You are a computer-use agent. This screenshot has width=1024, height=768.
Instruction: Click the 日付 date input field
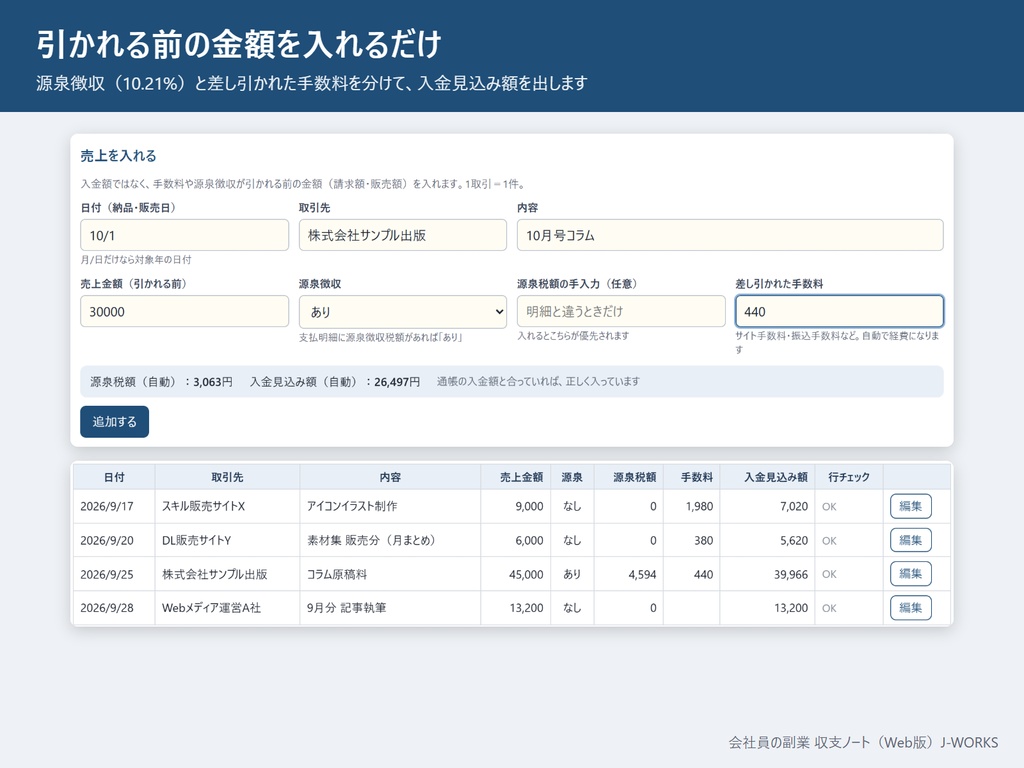184,235
